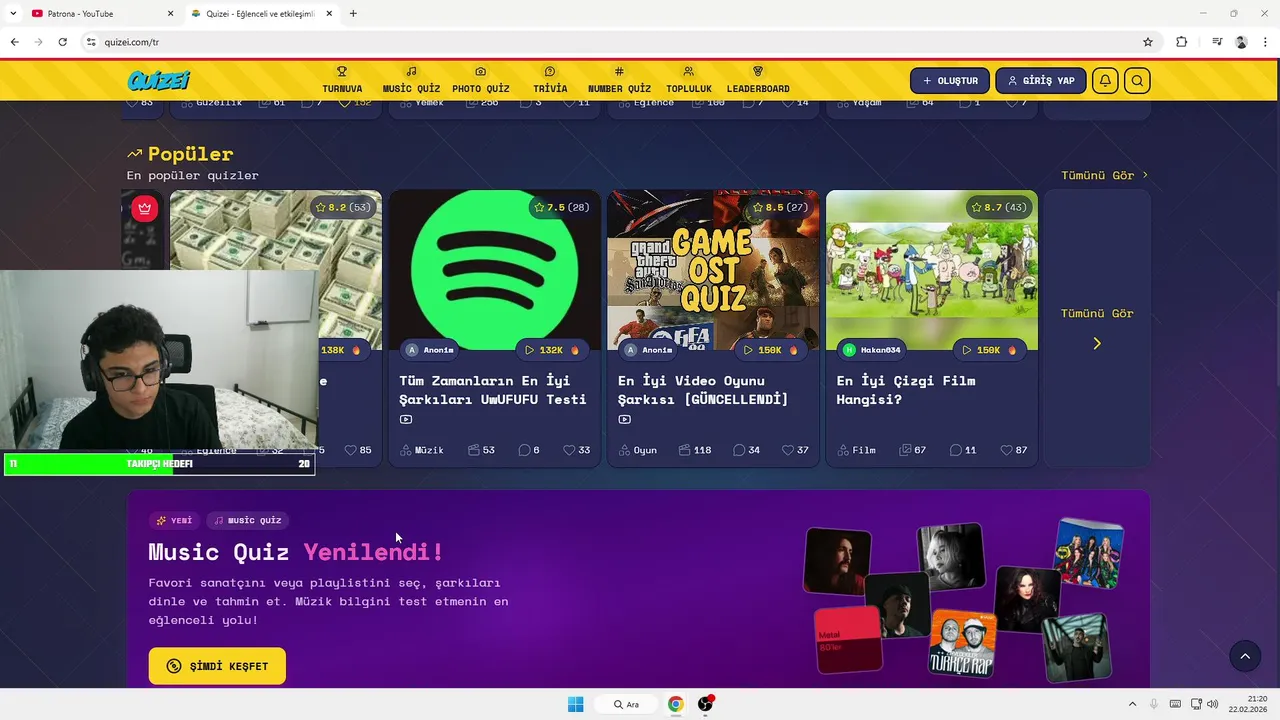This screenshot has width=1280, height=720.
Task: Click the Giriş Yap login button
Action: coord(1041,81)
